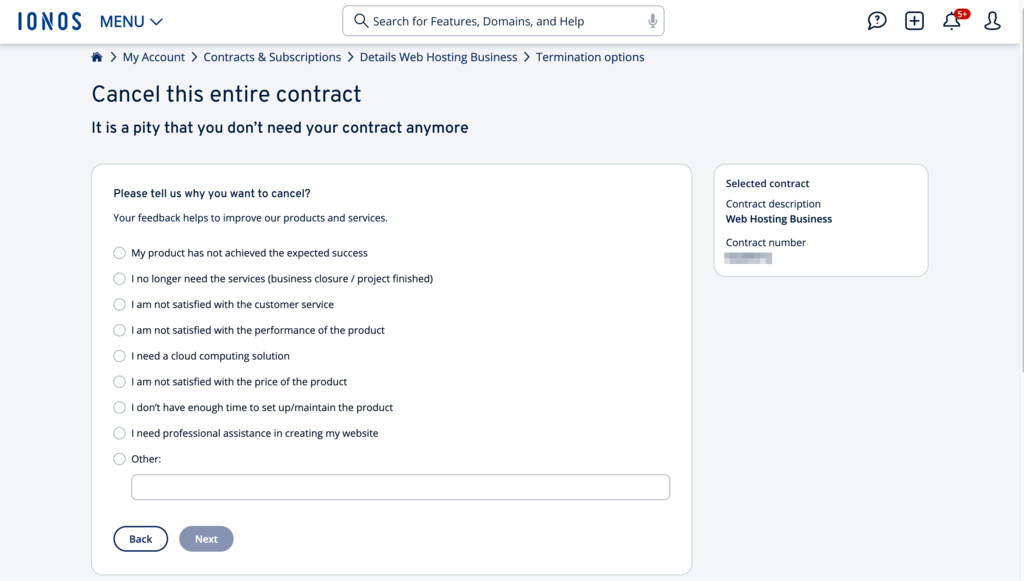Click the IONOS logo
The width and height of the screenshot is (1024, 581).
click(x=49, y=20)
